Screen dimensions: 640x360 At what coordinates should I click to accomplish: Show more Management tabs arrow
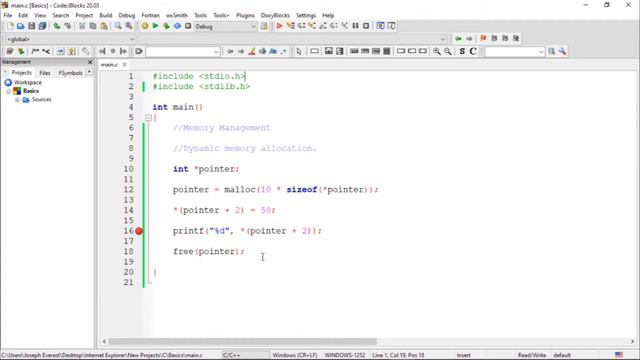[89, 73]
